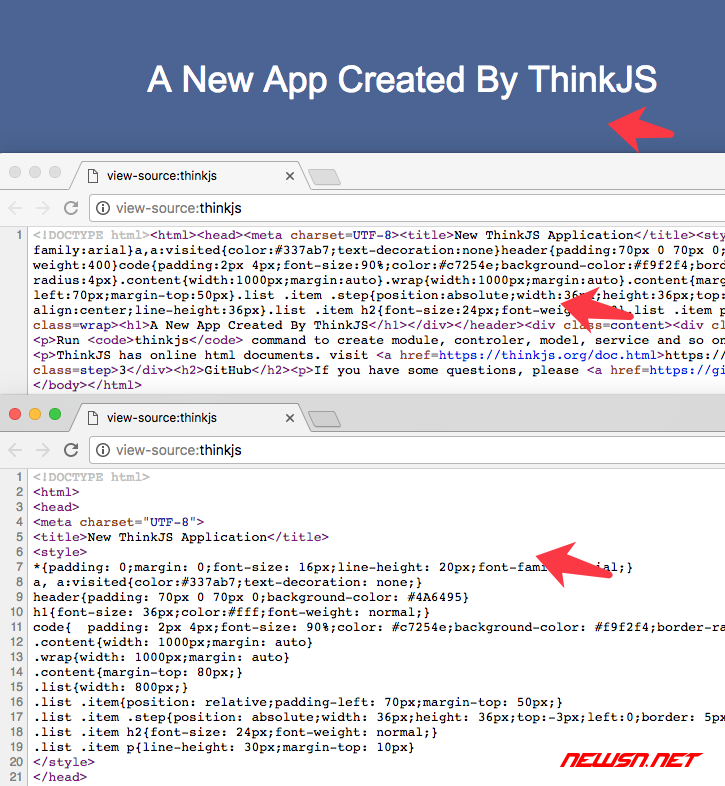Focus the upper window address bar
The height and width of the screenshot is (786, 725).
pyautogui.click(x=407, y=208)
